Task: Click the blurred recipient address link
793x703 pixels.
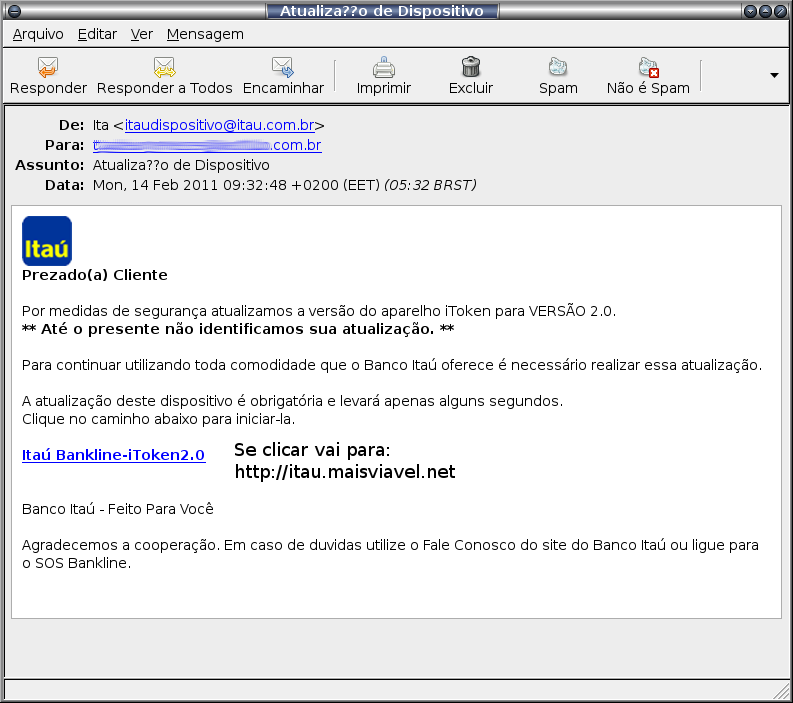Action: (x=207, y=145)
